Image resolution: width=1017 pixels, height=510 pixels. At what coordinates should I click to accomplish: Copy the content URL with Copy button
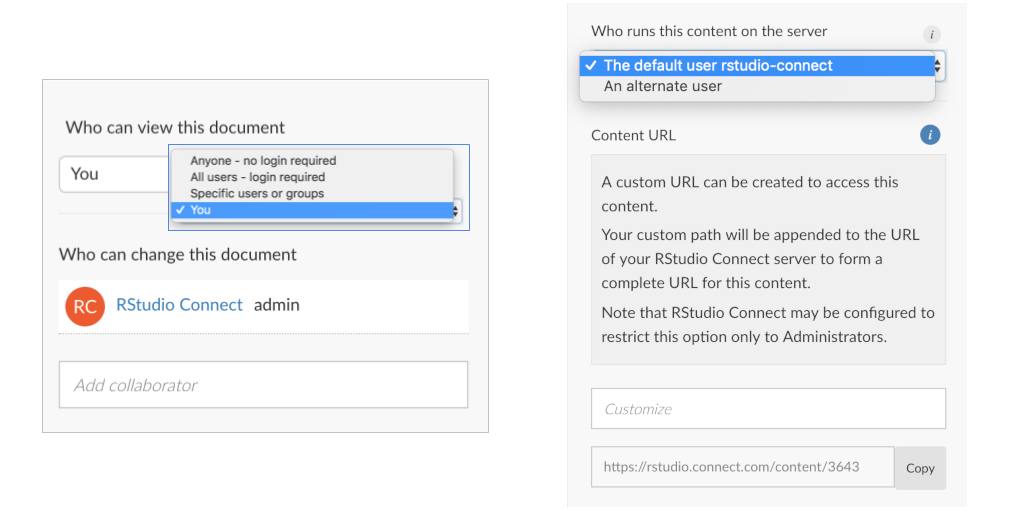920,468
